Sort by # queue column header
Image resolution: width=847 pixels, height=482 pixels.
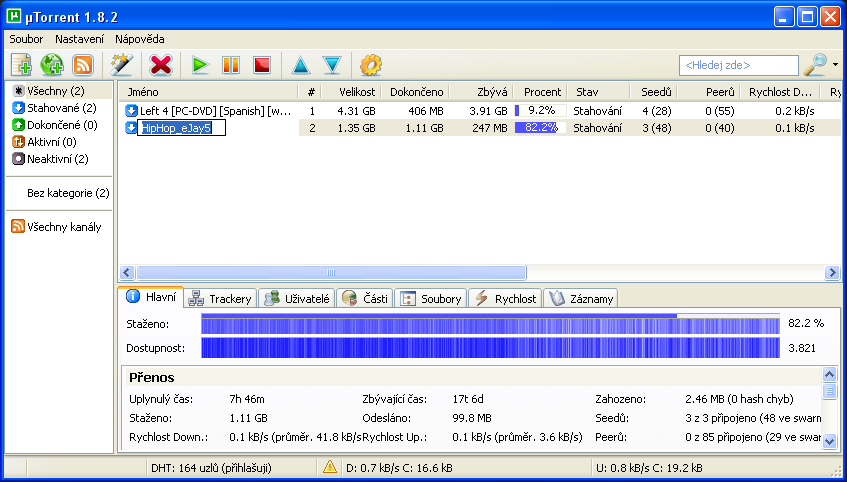click(x=311, y=92)
